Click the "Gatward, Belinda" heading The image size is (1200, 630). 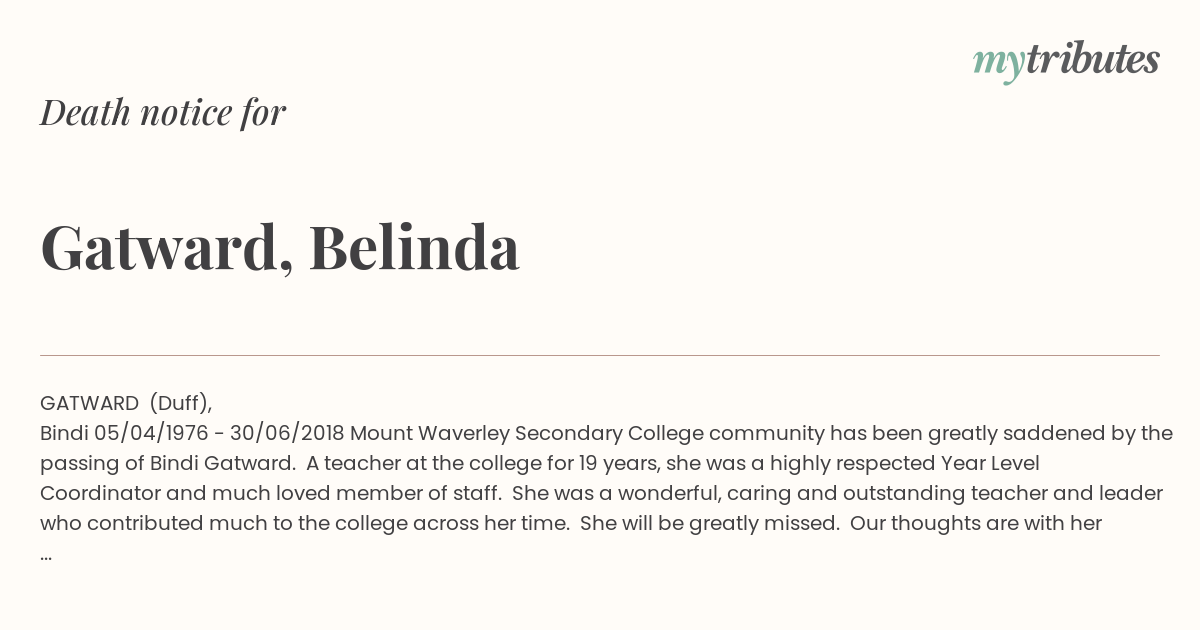point(280,247)
